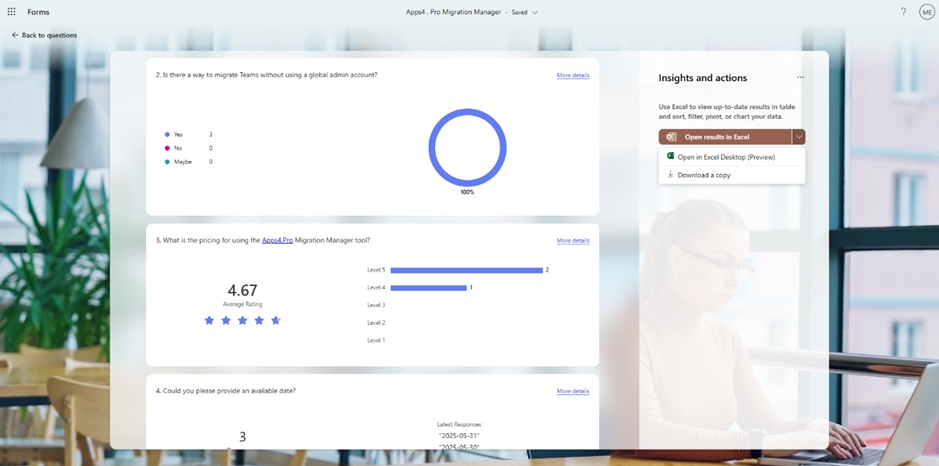Click the No legend dot
Image resolution: width=939 pixels, height=466 pixels.
167,148
